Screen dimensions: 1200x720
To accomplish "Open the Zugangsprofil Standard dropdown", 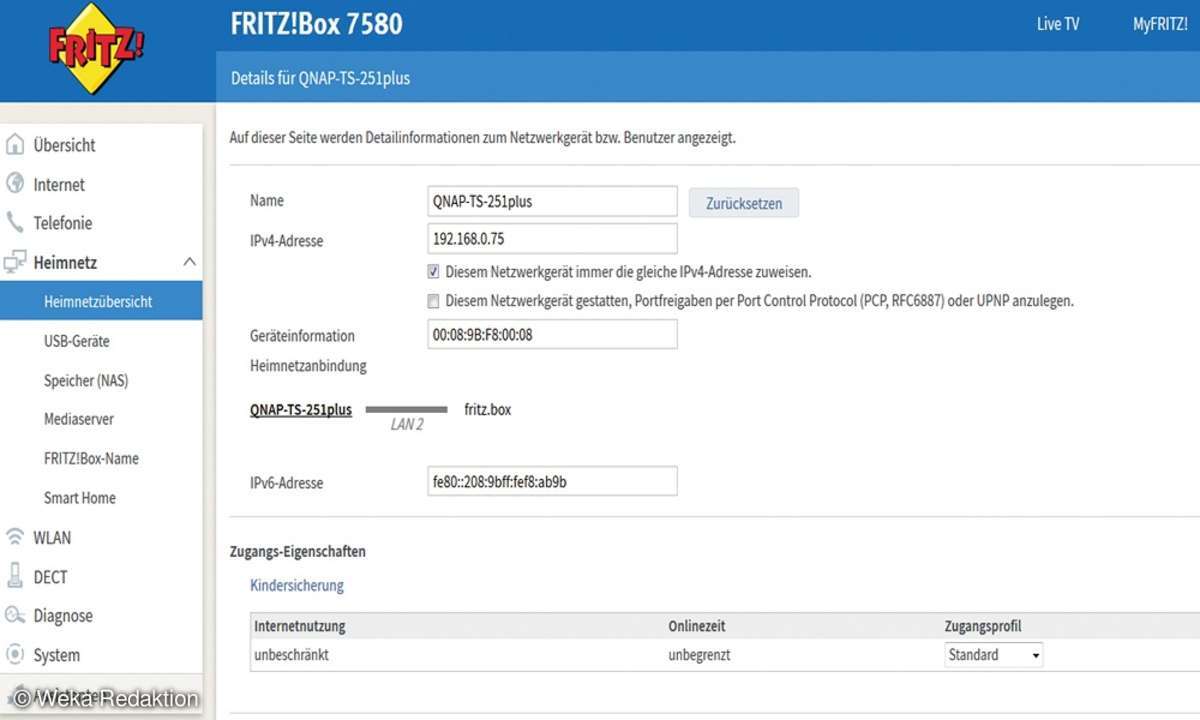I will pos(994,655).
